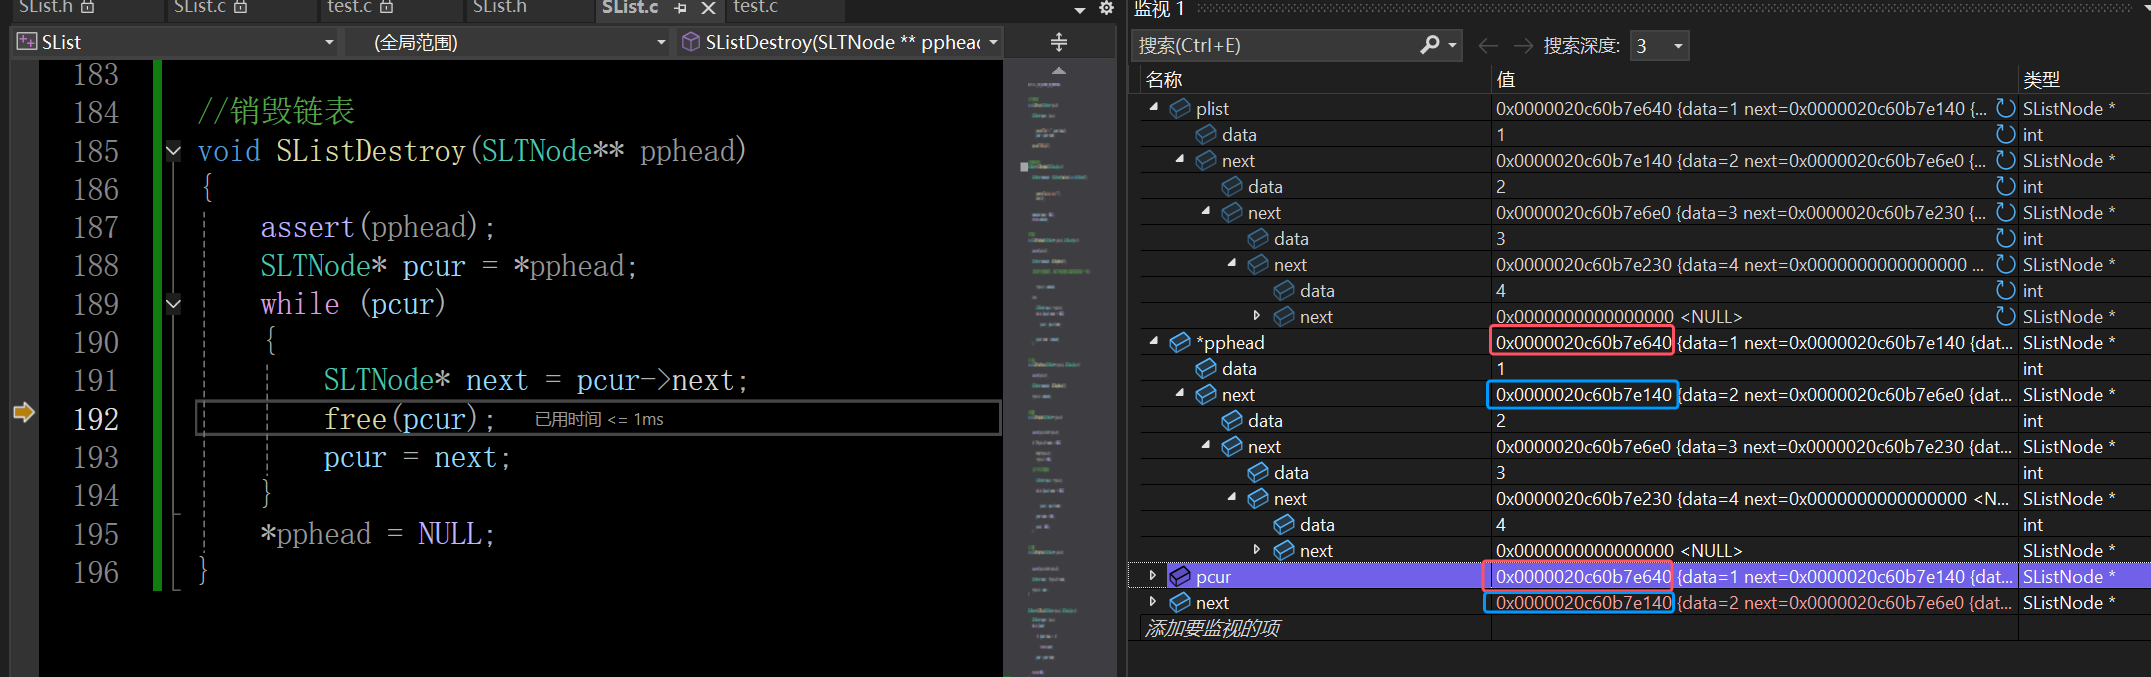The width and height of the screenshot is (2151, 677).
Task: Select pcur value 0x0000020c60b7e640
Action: pos(1583,576)
